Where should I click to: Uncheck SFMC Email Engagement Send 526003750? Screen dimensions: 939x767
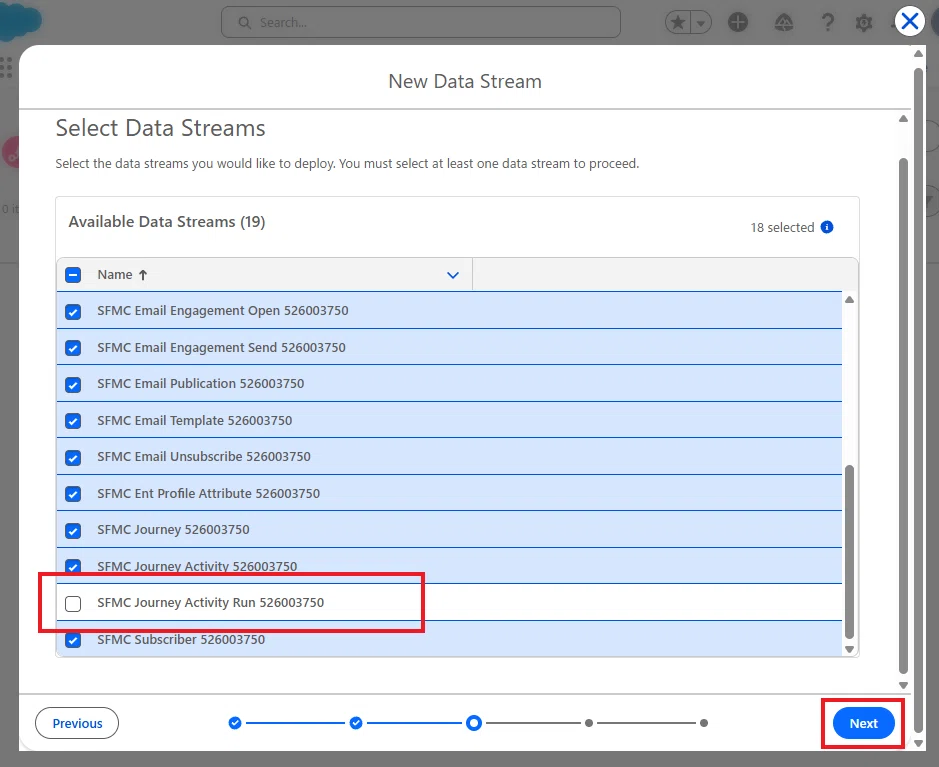click(73, 348)
